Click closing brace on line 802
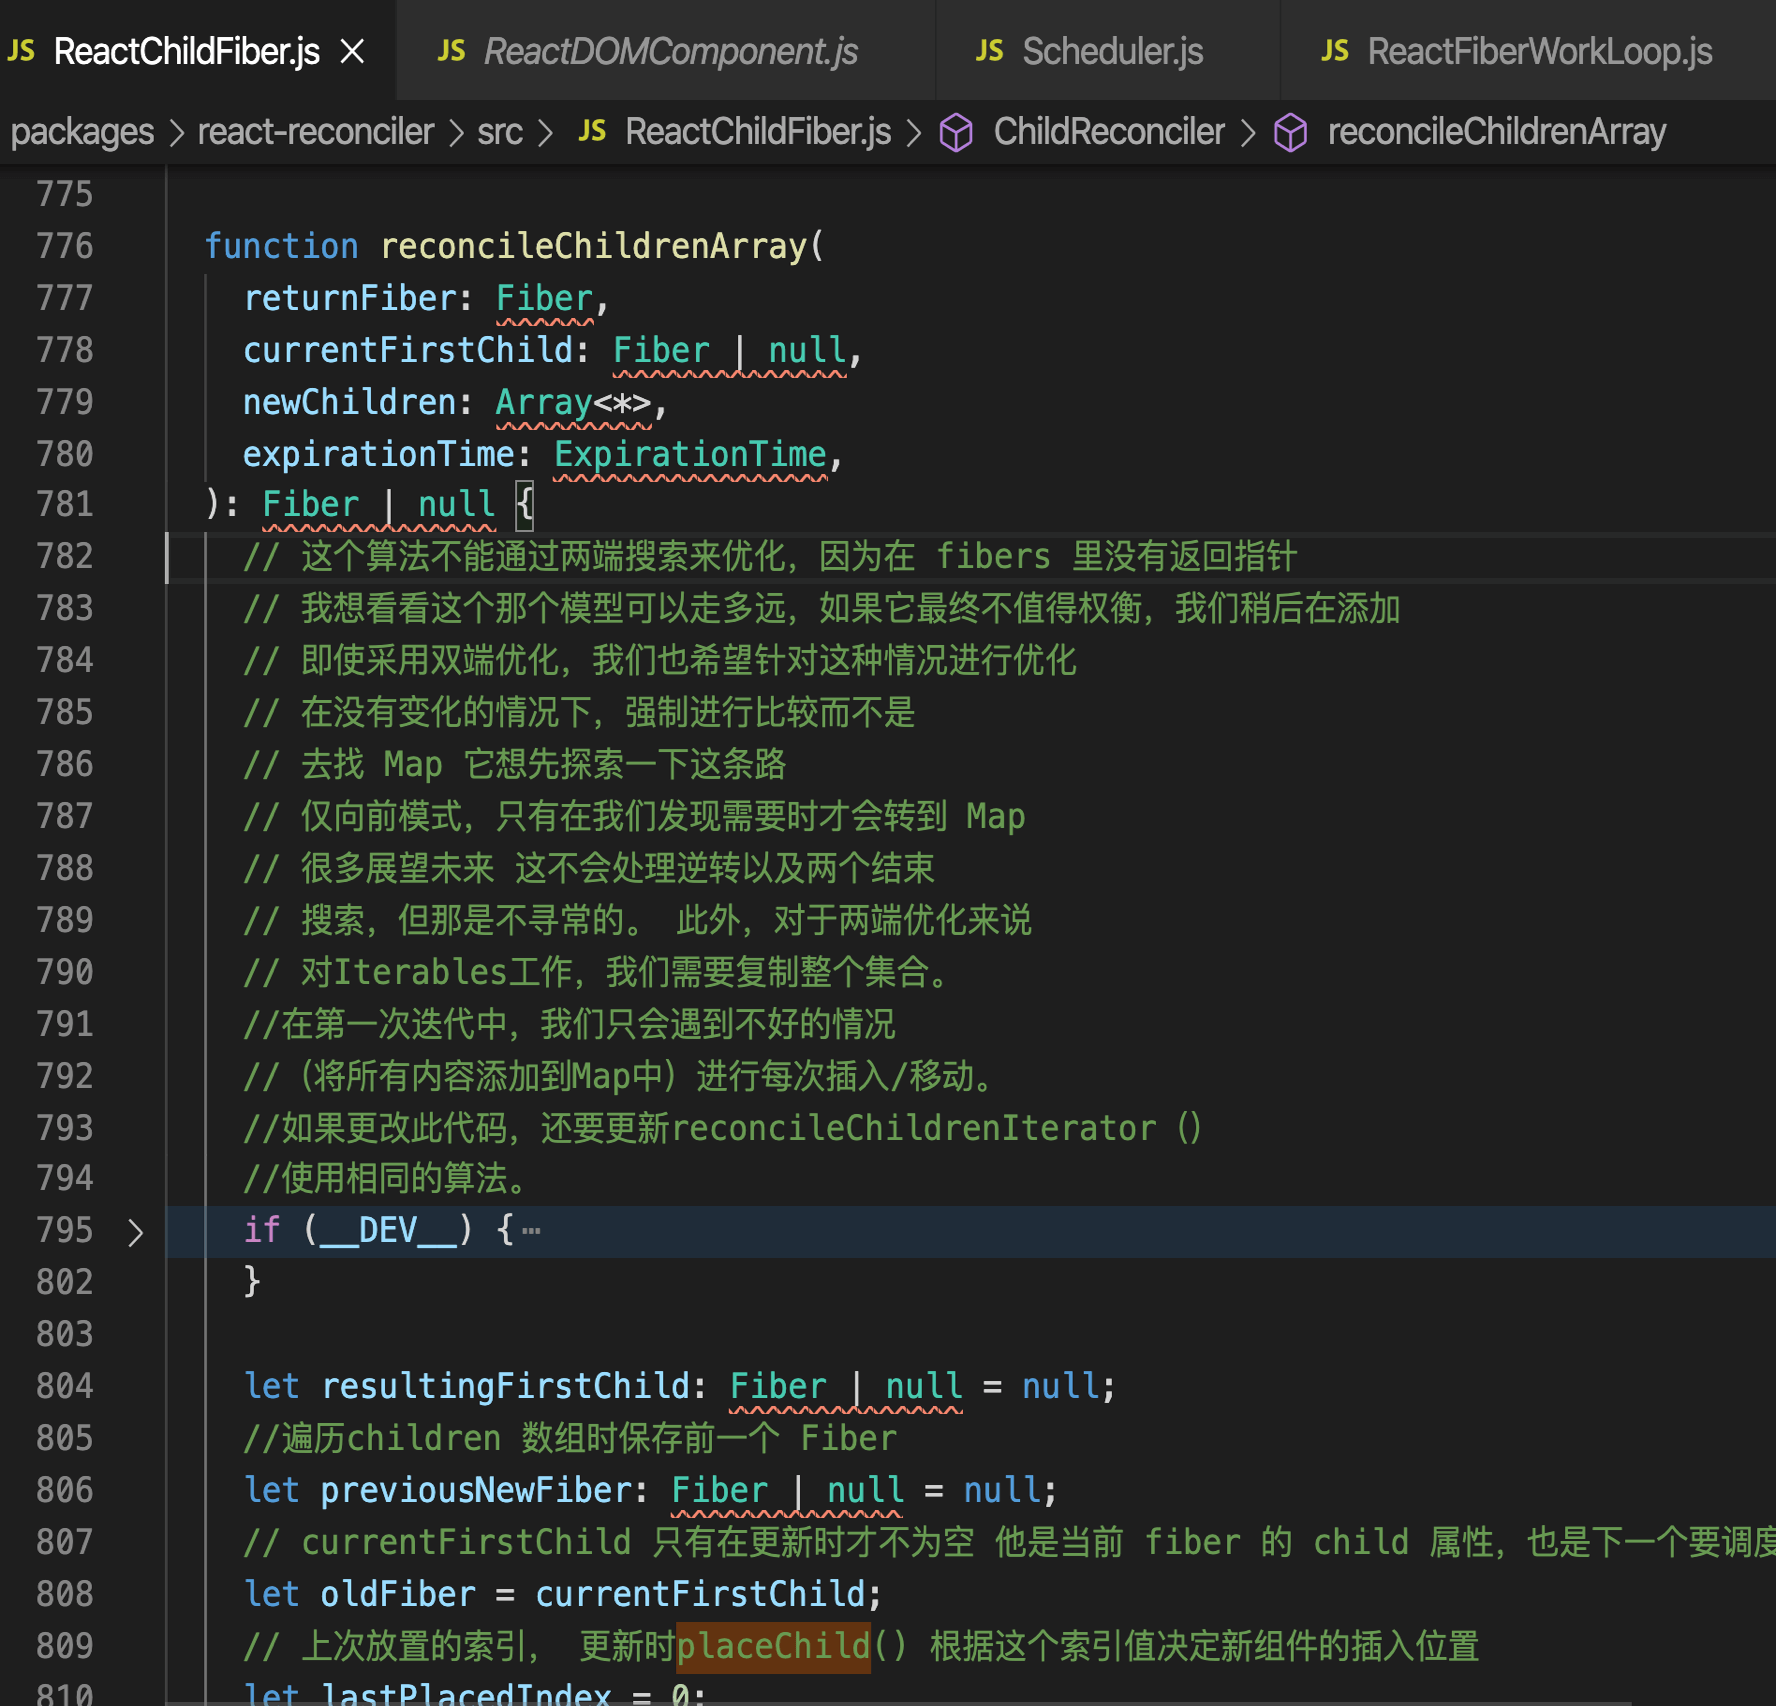 252,1282
